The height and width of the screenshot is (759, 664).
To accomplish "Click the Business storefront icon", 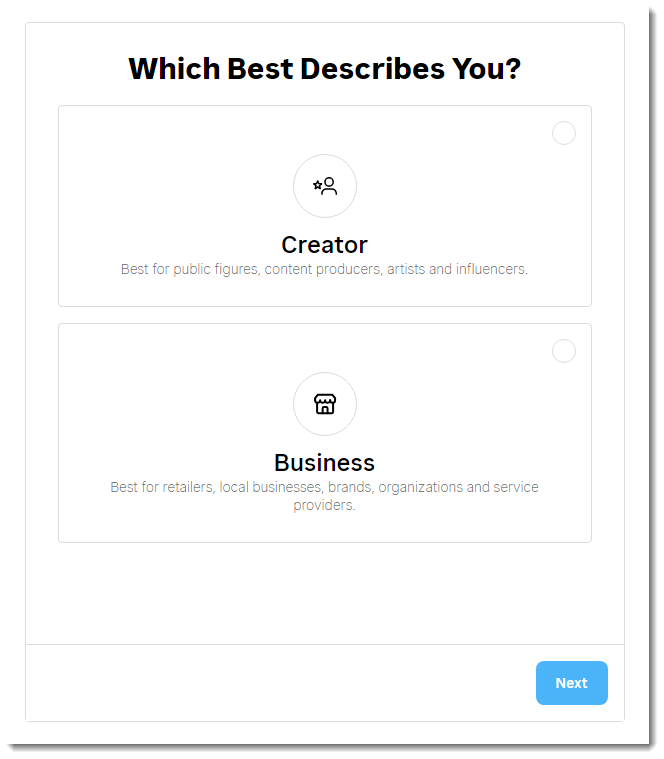I will tap(325, 404).
